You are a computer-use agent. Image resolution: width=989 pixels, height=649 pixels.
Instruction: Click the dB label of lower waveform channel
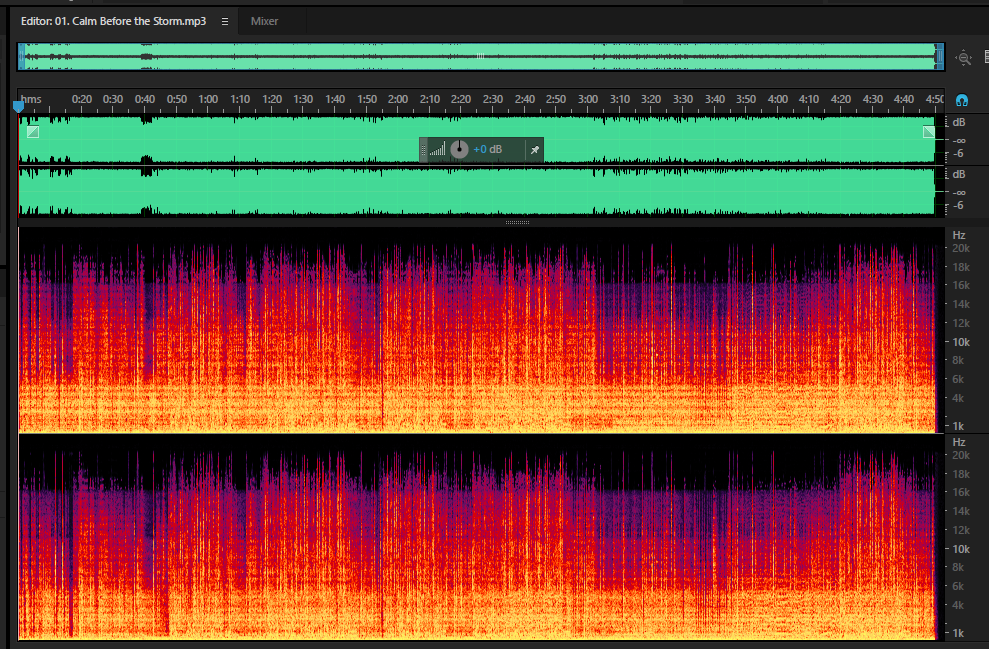coord(959,174)
